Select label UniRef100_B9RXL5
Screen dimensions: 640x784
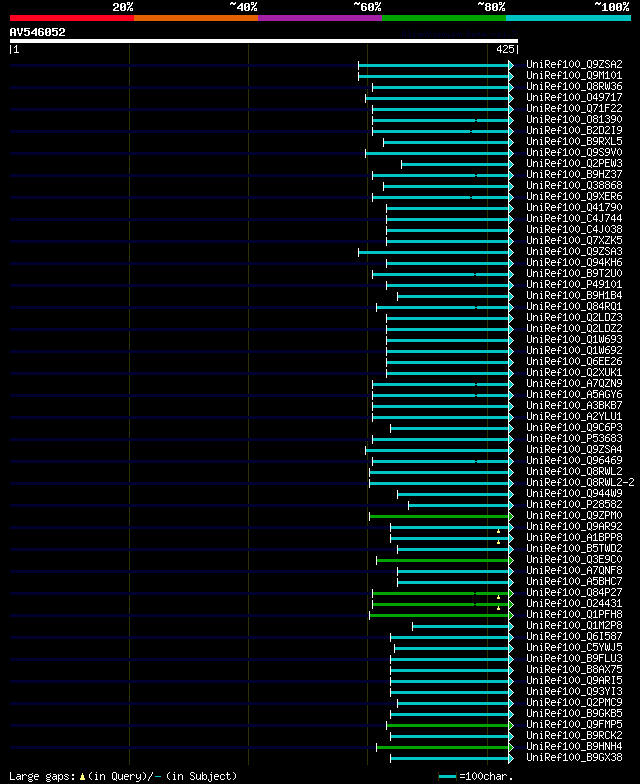coord(574,142)
